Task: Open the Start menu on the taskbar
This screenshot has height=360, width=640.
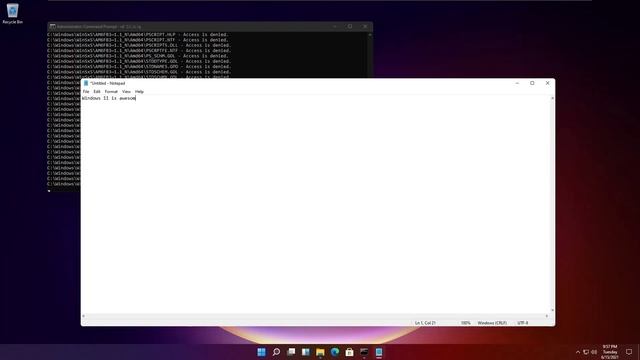Action: click(262, 352)
